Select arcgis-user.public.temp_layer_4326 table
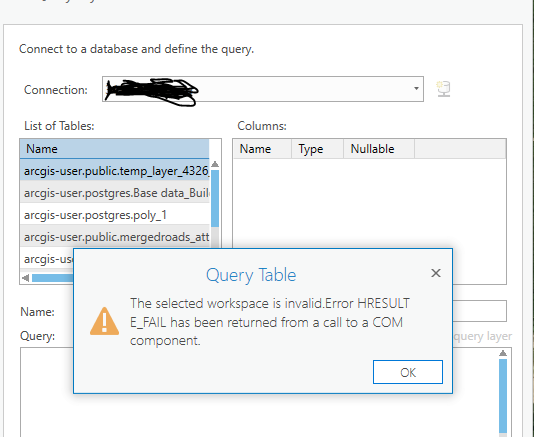The image size is (534, 437). pyautogui.click(x=115, y=171)
